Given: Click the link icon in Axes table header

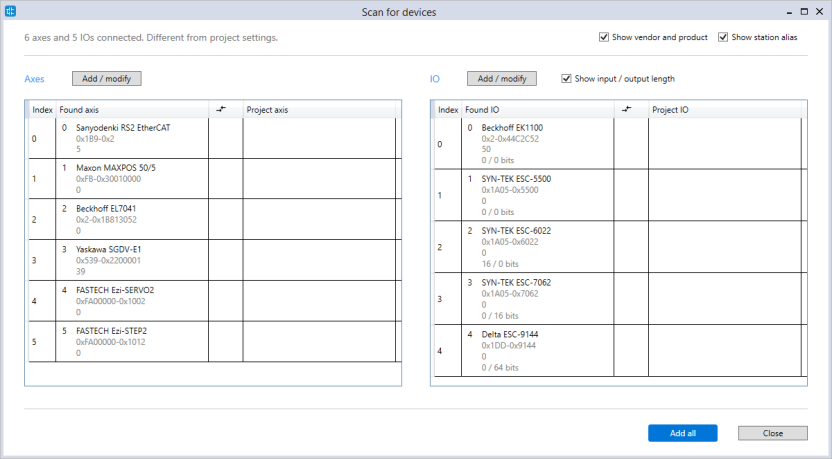Looking at the screenshot, I should tap(221, 109).
